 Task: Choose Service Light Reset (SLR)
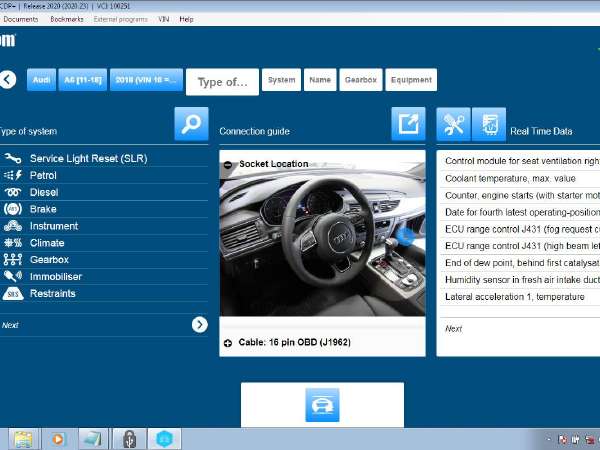[88, 159]
